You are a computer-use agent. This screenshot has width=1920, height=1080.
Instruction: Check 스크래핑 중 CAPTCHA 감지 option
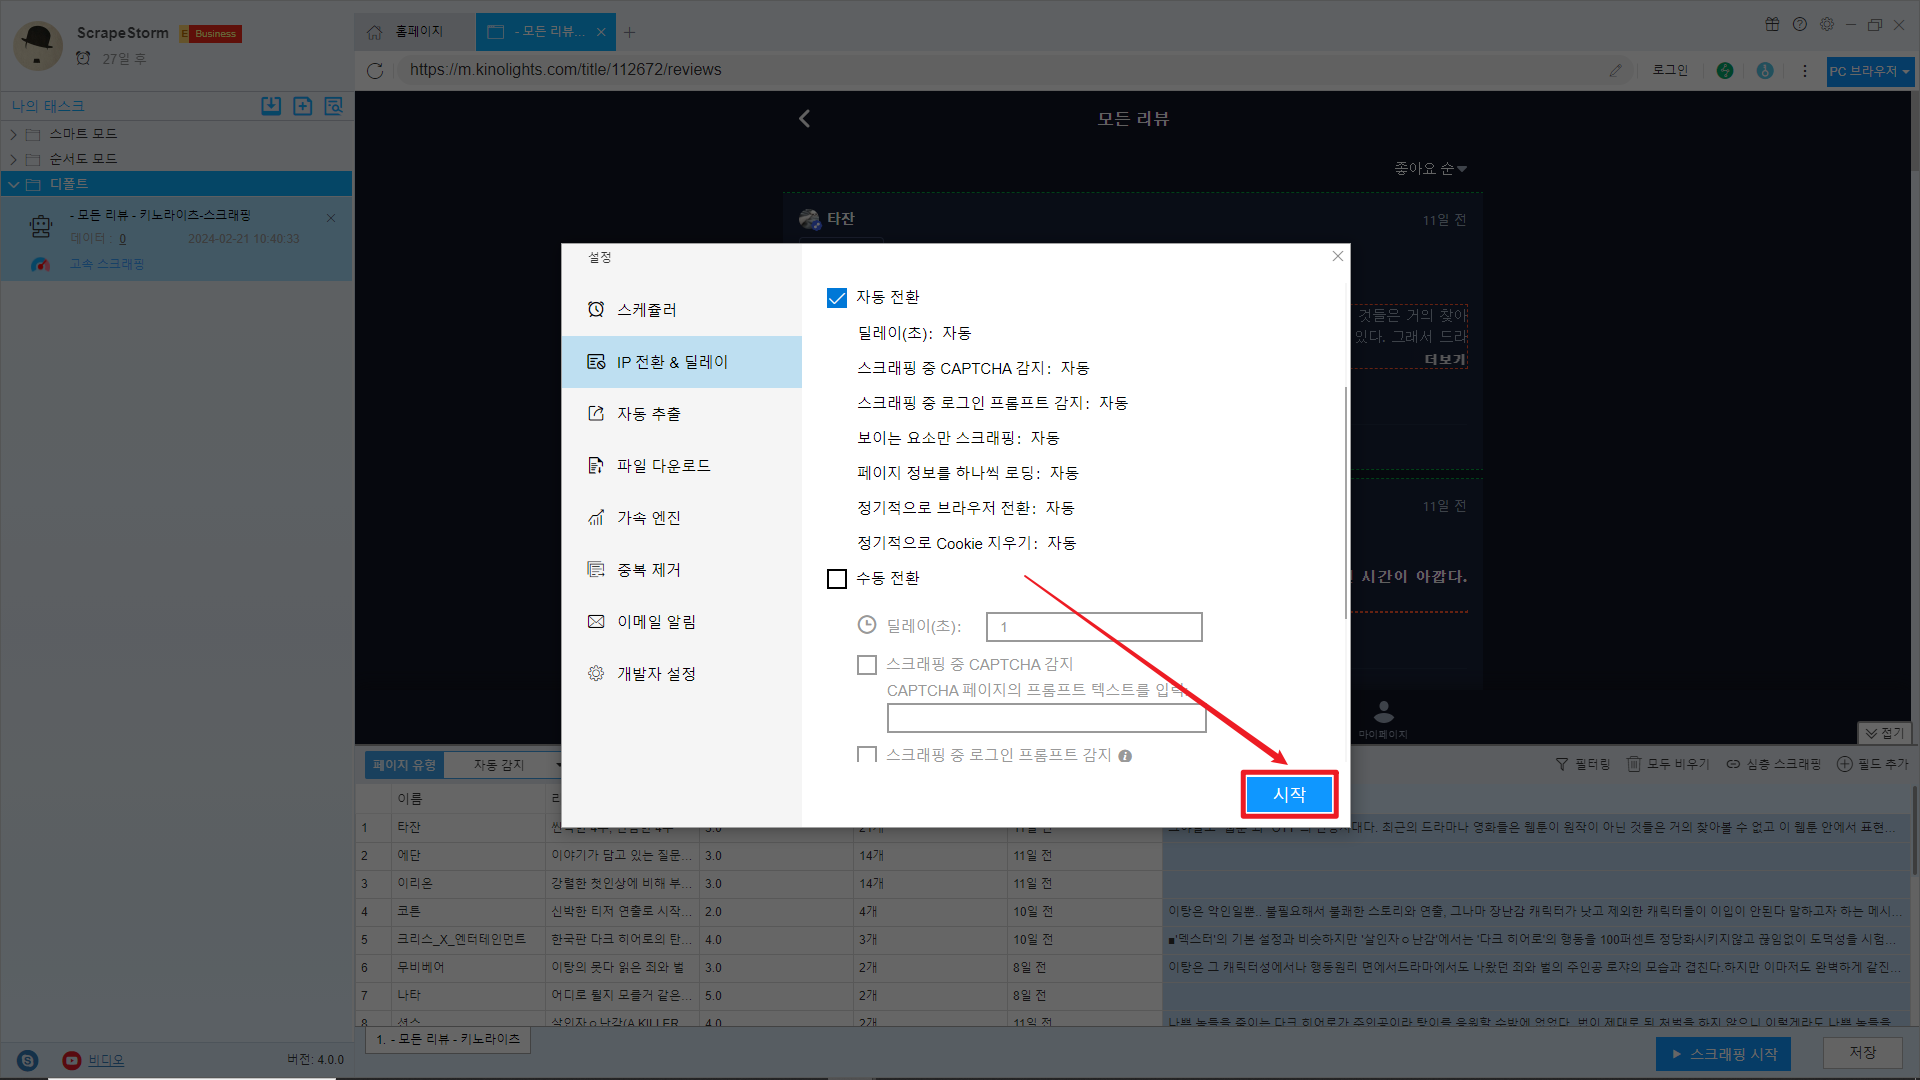click(x=867, y=664)
